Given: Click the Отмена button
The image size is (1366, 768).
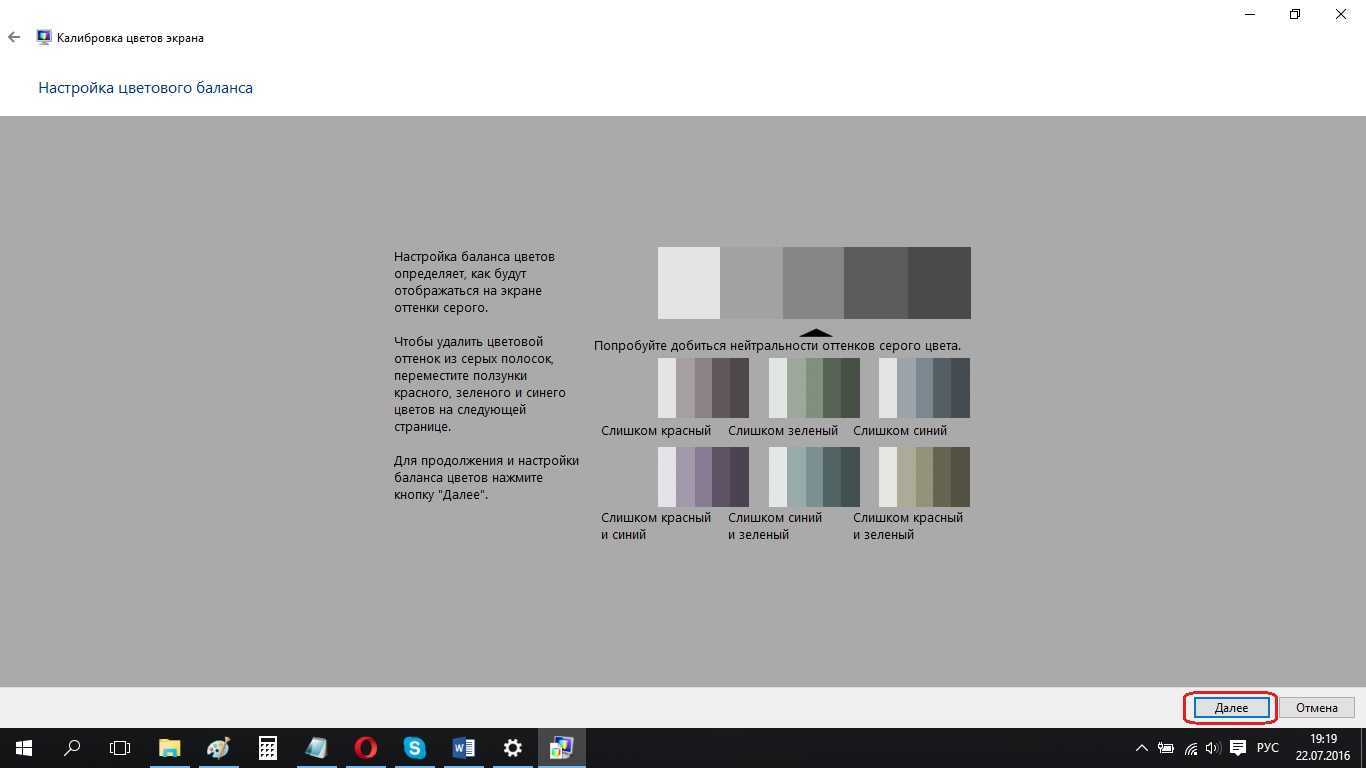Looking at the screenshot, I should point(1316,708).
